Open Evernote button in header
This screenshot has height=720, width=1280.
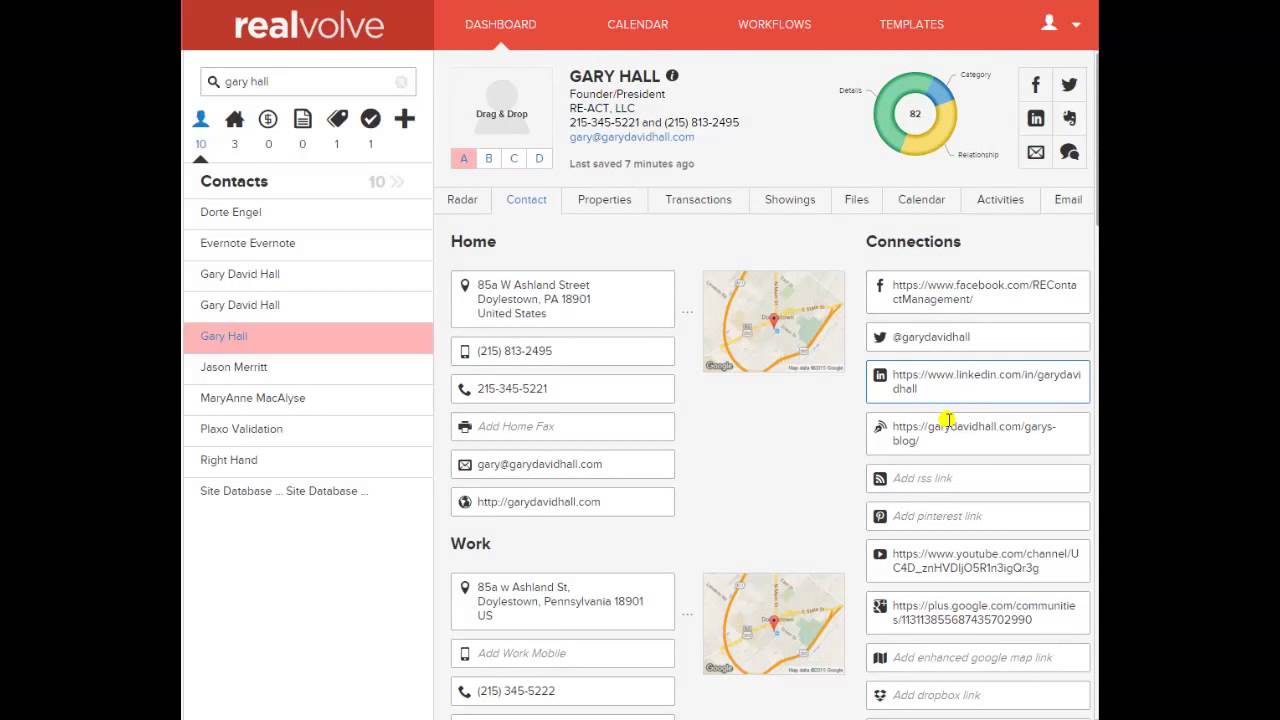(x=1070, y=118)
